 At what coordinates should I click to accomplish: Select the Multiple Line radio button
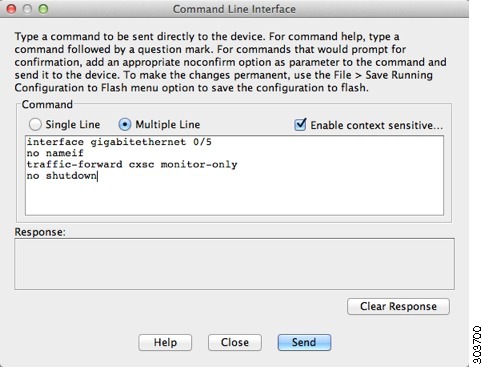point(125,124)
